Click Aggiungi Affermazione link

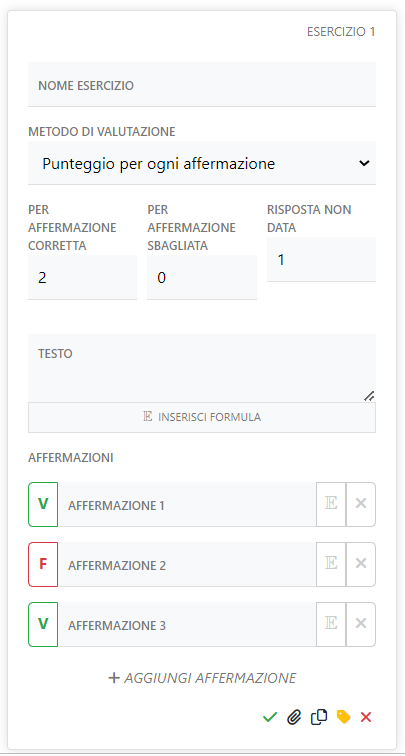202,678
